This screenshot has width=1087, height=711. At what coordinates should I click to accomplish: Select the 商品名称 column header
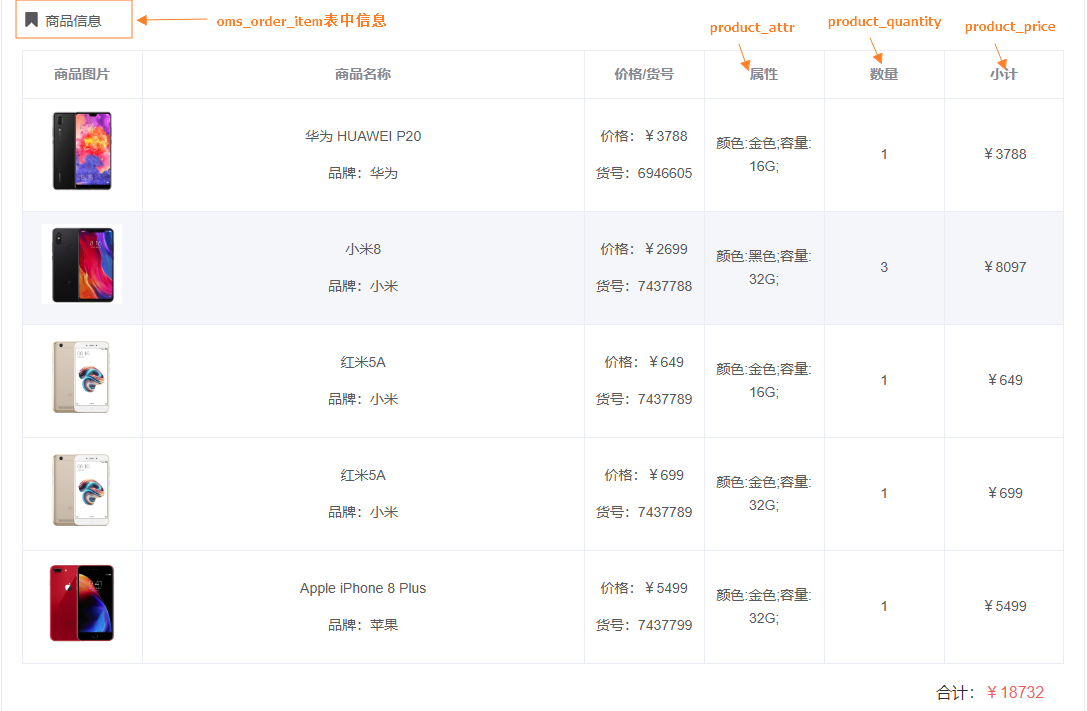point(363,74)
